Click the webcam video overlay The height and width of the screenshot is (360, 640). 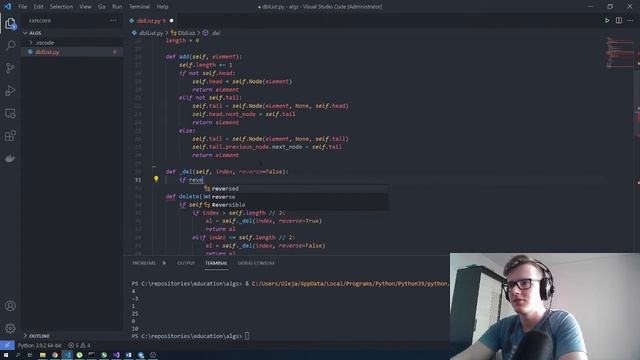(545, 306)
